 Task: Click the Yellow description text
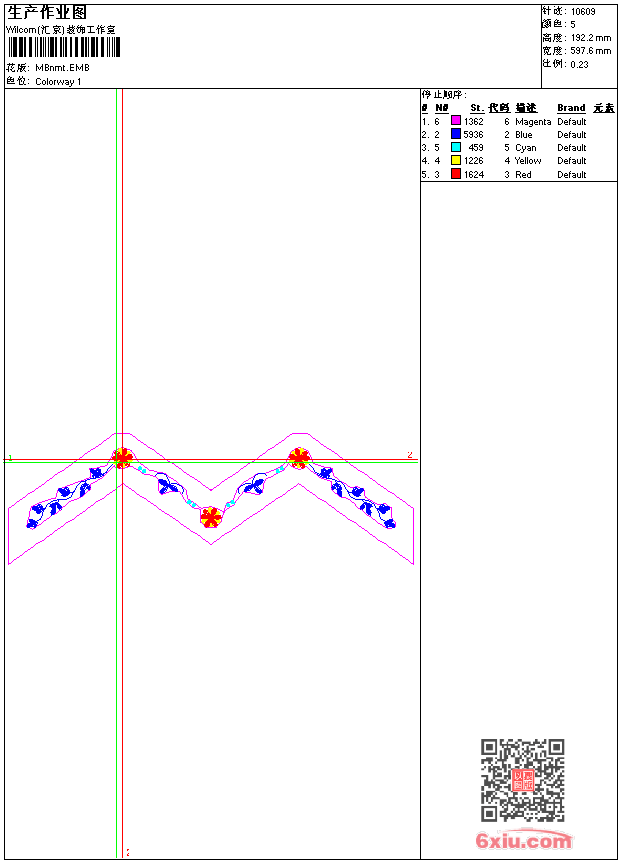tap(528, 161)
